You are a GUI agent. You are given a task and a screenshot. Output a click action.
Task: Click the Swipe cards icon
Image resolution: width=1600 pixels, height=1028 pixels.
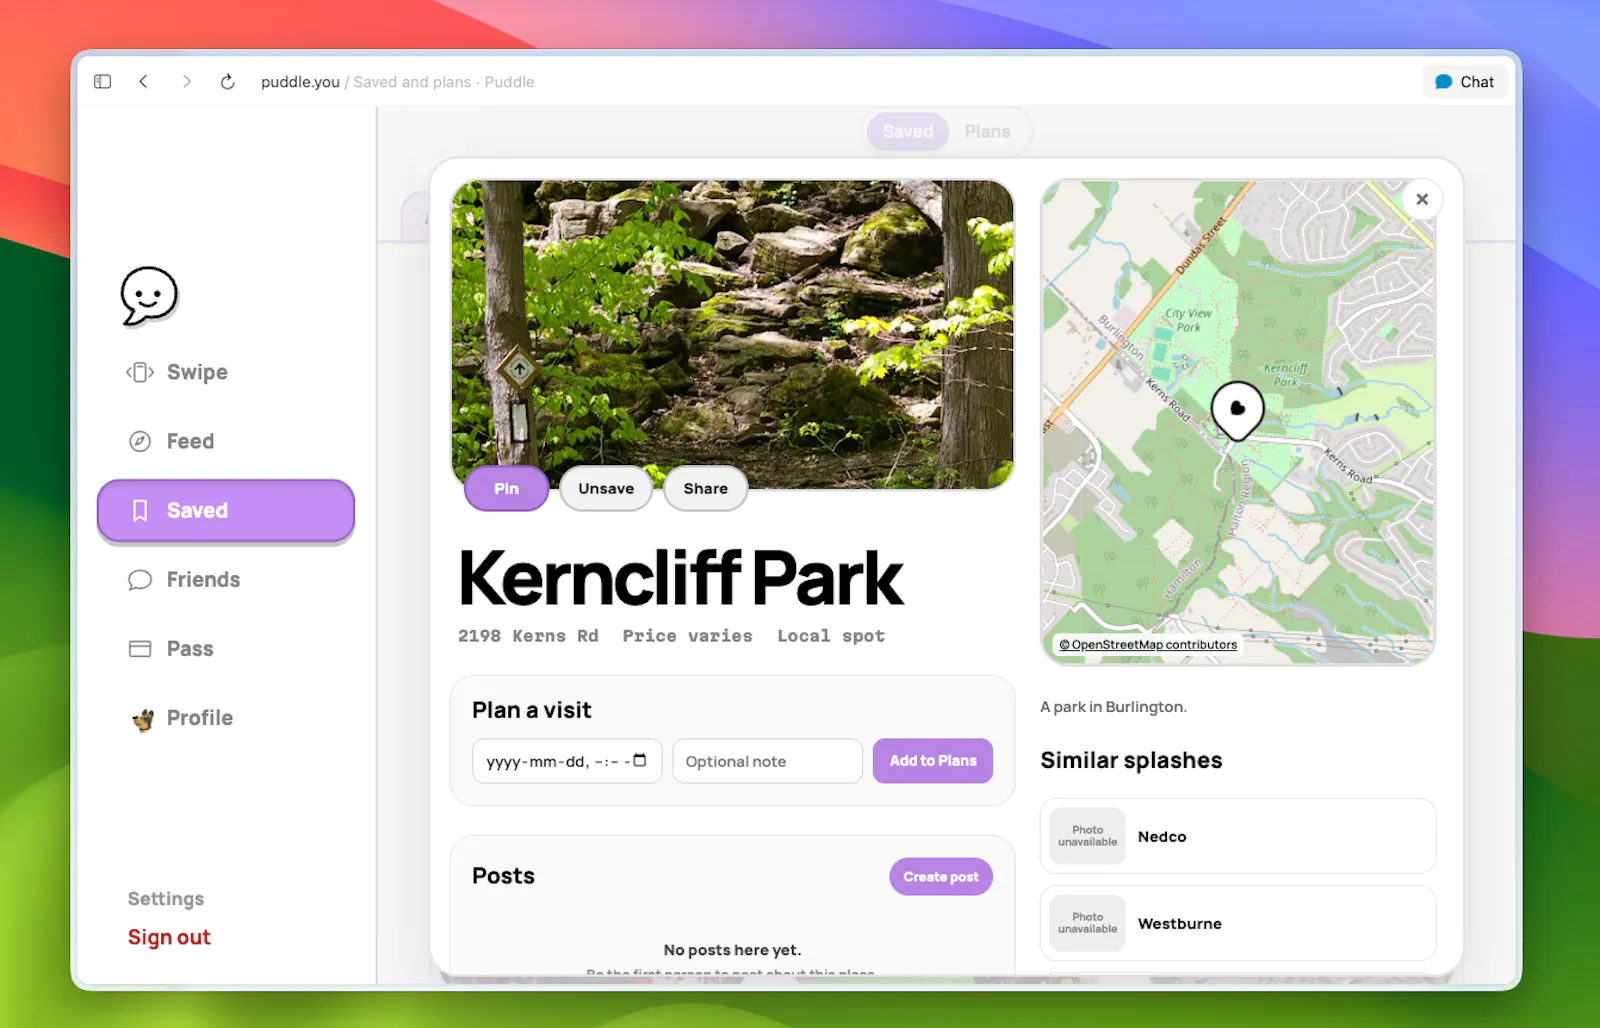(140, 372)
